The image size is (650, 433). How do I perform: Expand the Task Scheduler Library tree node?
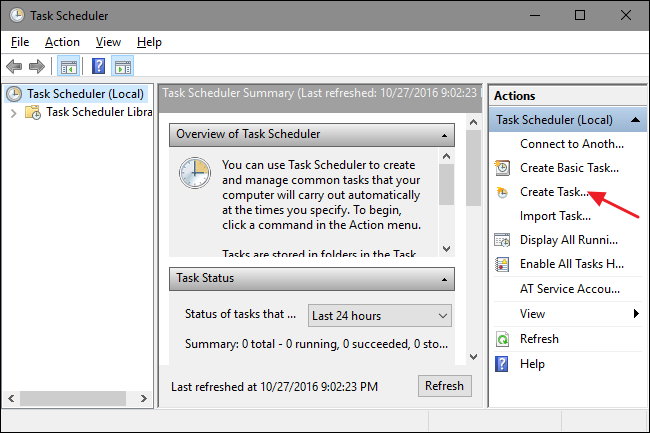tap(13, 112)
